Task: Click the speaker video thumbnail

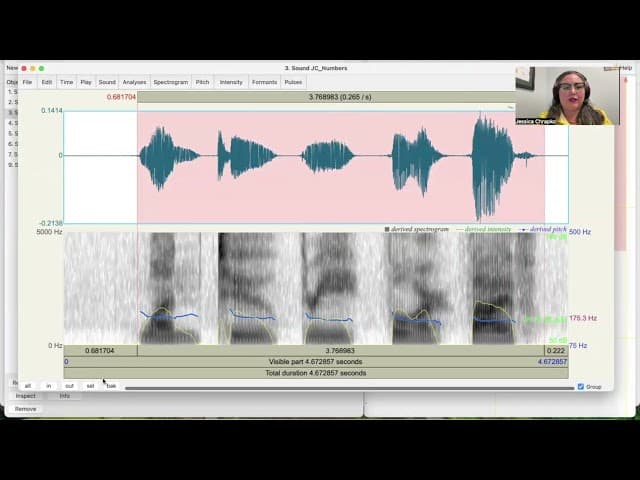Action: click(x=567, y=96)
